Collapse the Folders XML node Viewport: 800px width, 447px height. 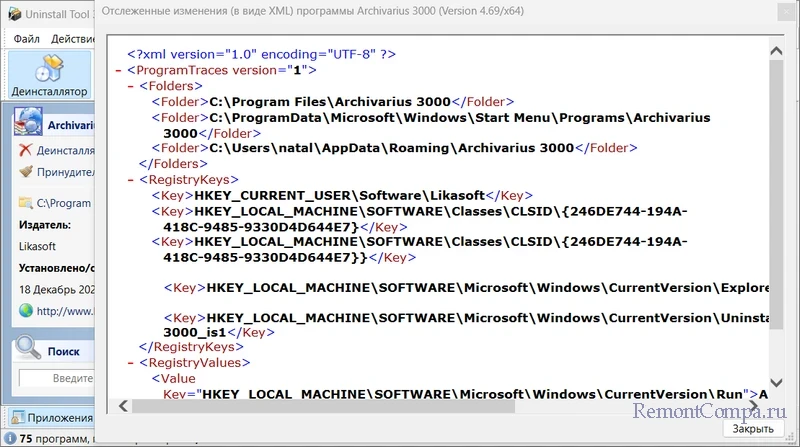[131, 86]
